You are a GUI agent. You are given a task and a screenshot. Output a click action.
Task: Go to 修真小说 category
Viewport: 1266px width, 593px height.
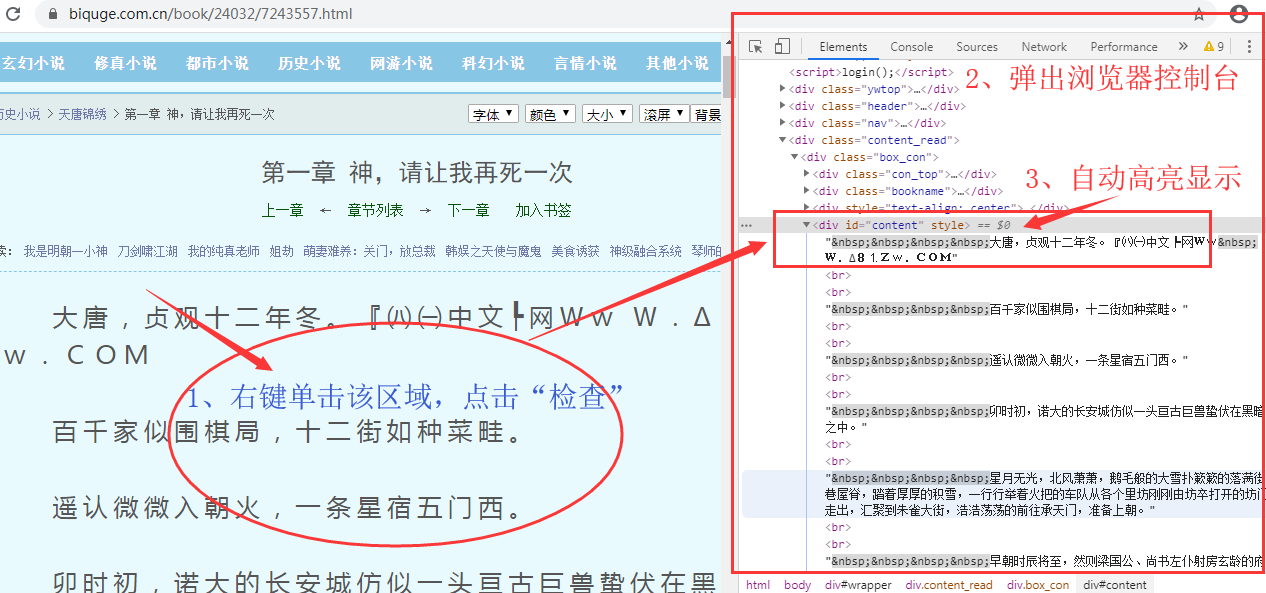click(126, 63)
